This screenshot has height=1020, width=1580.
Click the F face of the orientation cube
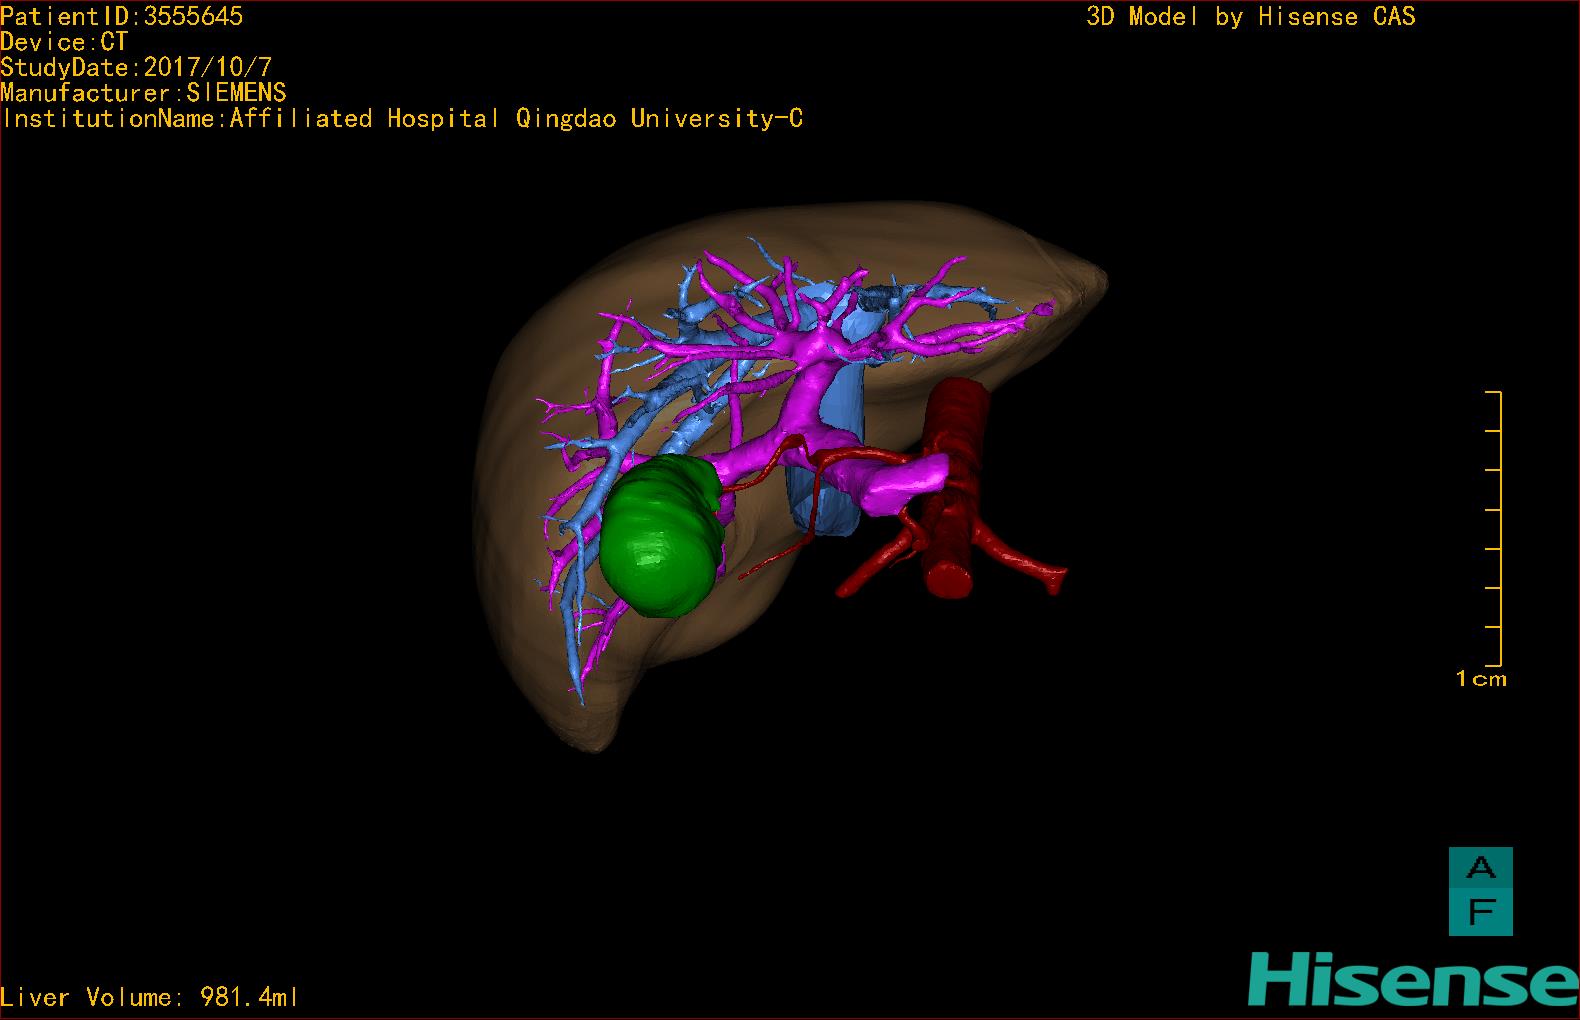pos(1481,913)
